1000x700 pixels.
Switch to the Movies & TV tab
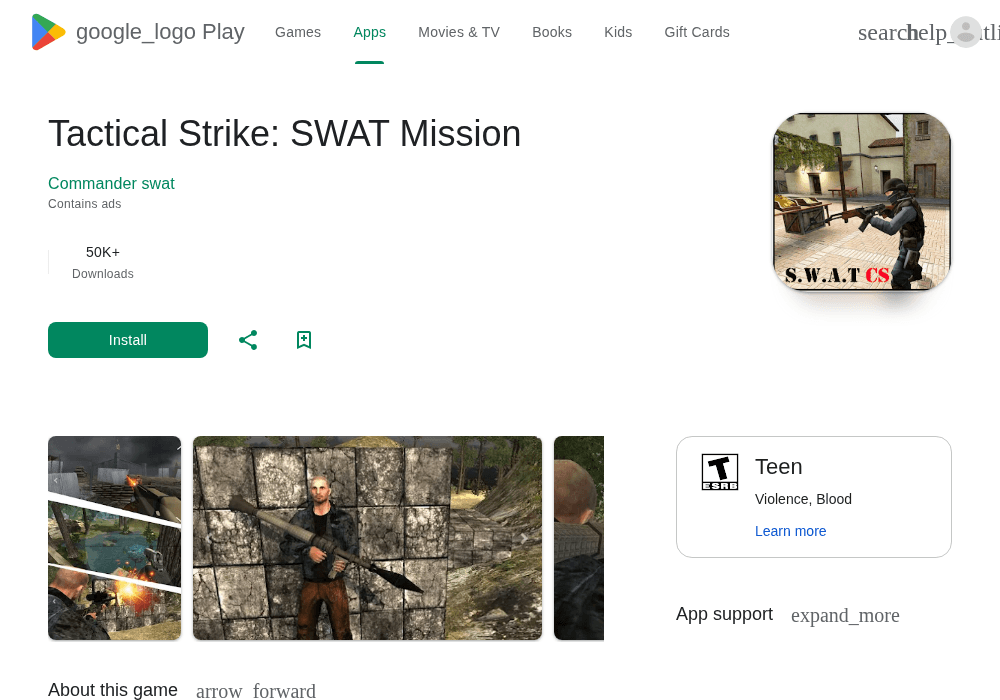click(459, 32)
